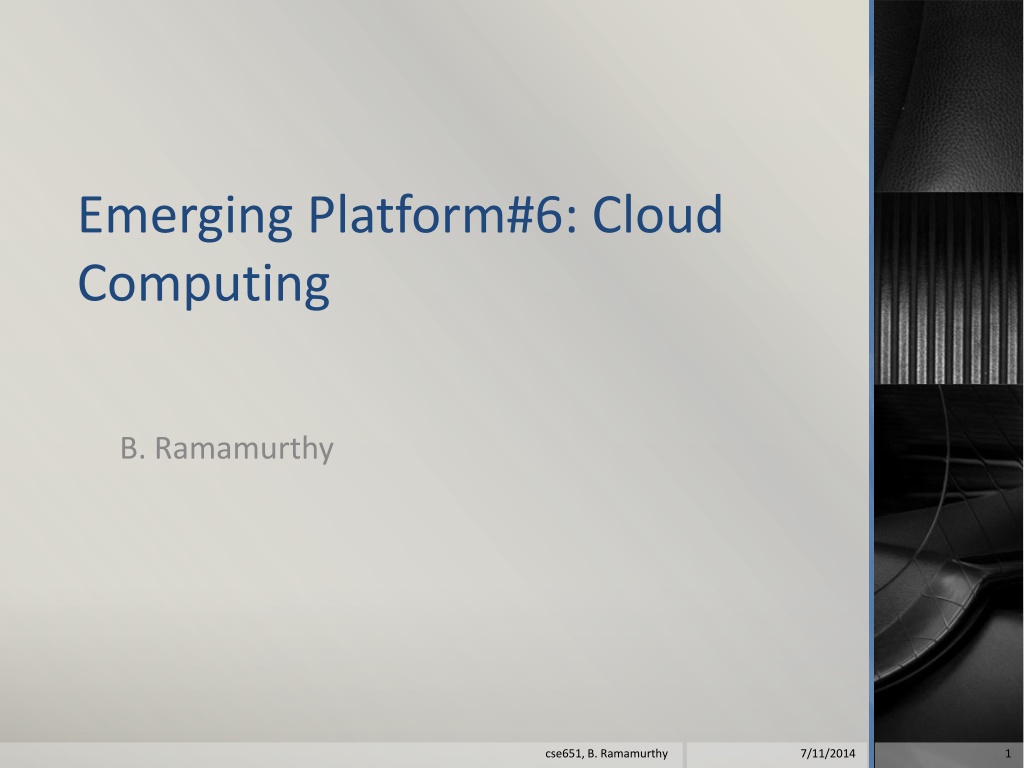Click the blank slide area above the title
1024x768 pixels.
[431, 91]
